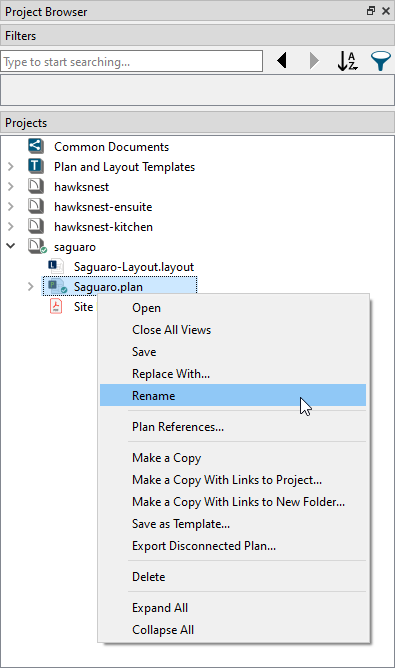The height and width of the screenshot is (668, 395).
Task: Click the forward arrow filter navigation icon
Action: pyautogui.click(x=314, y=60)
